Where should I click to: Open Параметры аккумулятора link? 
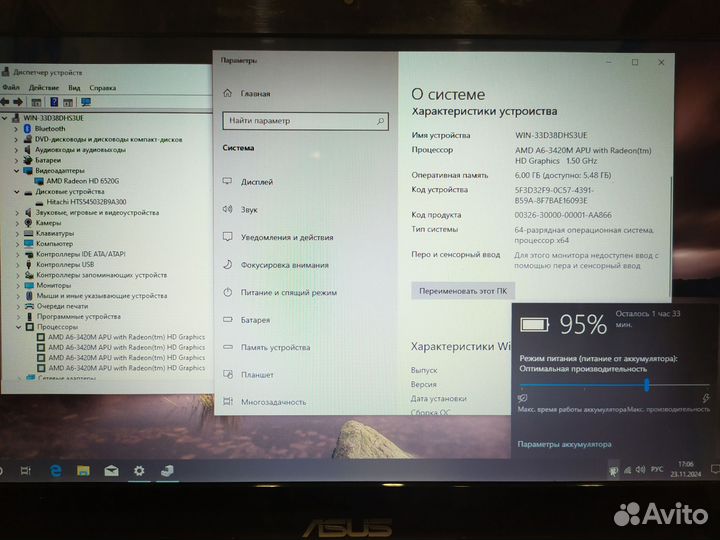pyautogui.click(x=564, y=444)
